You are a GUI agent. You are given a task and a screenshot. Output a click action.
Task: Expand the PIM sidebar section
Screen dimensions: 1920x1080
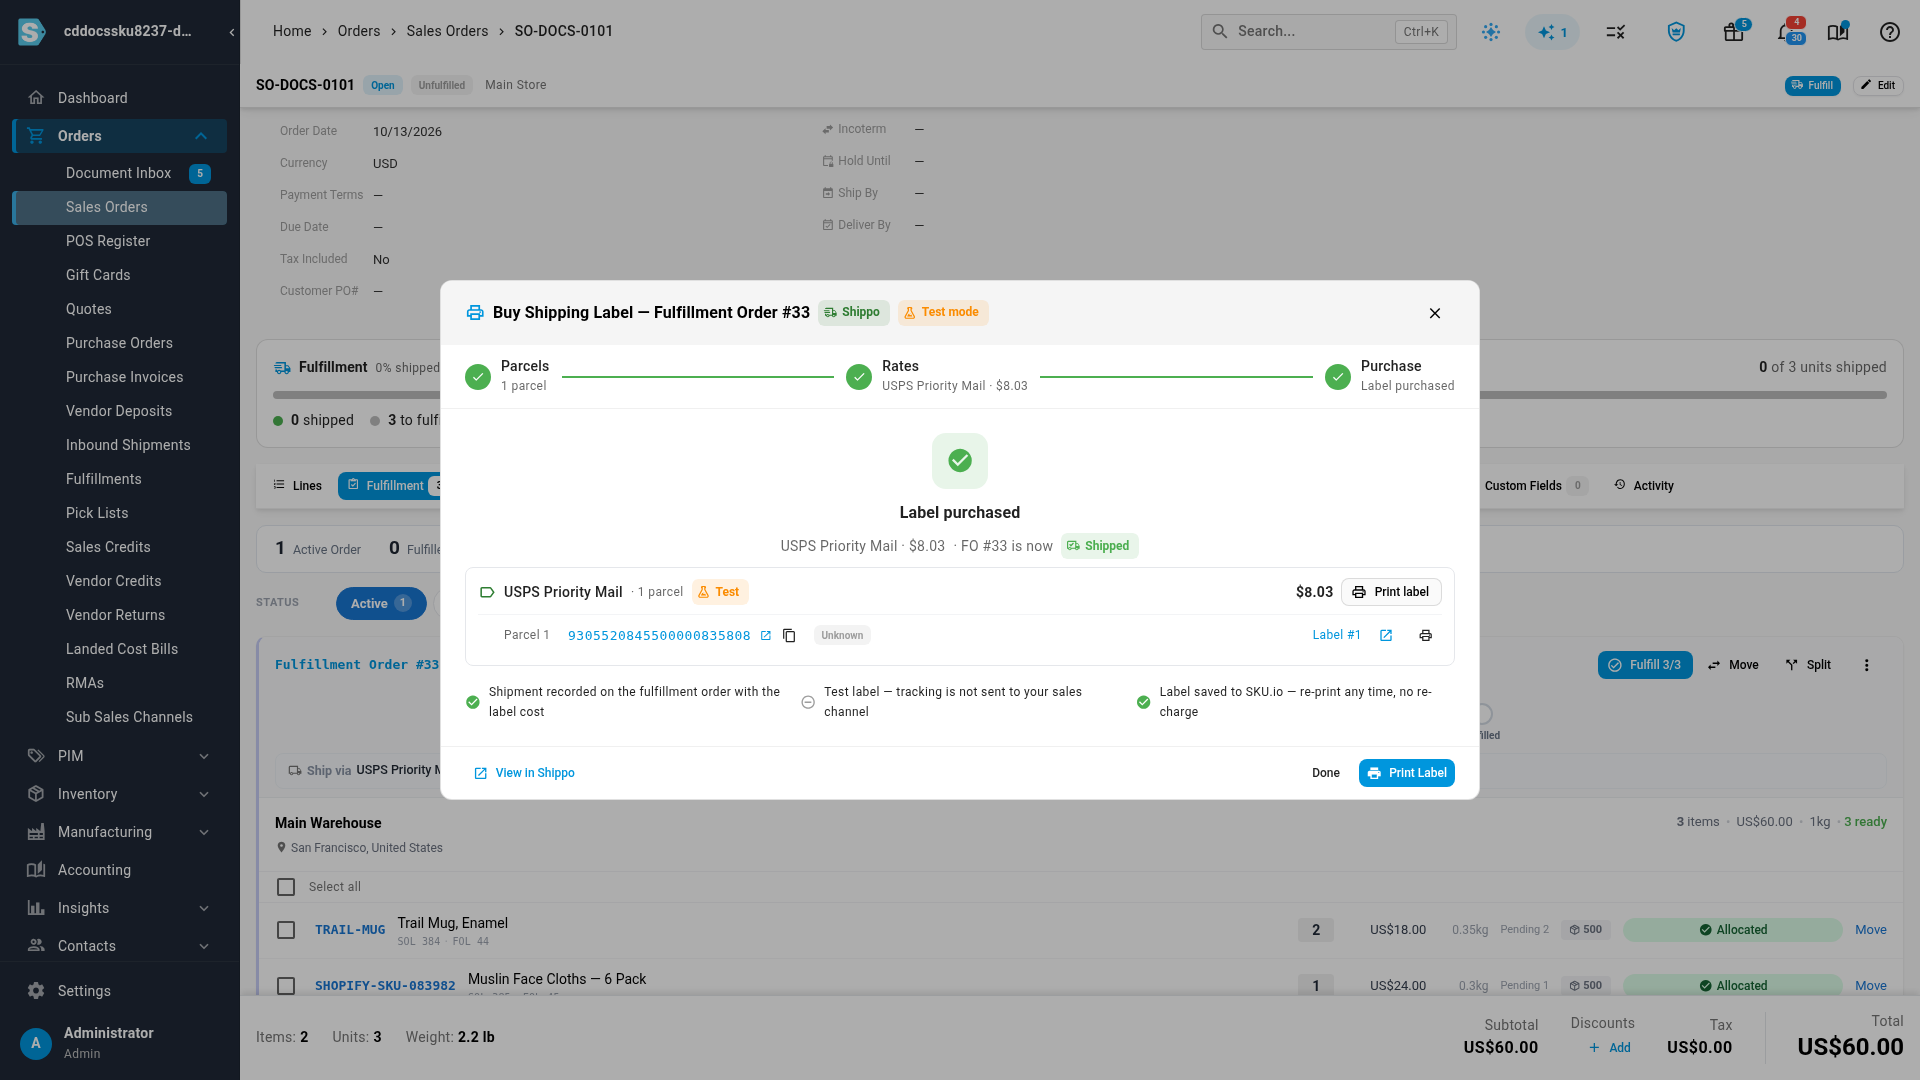[x=204, y=757]
